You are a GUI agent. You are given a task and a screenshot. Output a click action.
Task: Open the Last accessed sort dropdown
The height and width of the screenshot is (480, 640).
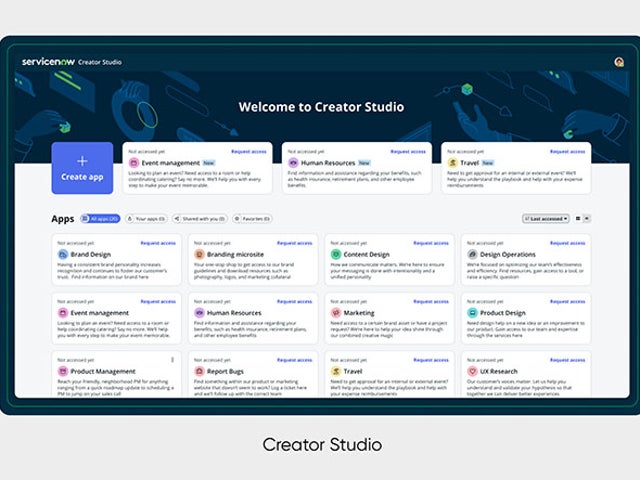[x=546, y=219]
